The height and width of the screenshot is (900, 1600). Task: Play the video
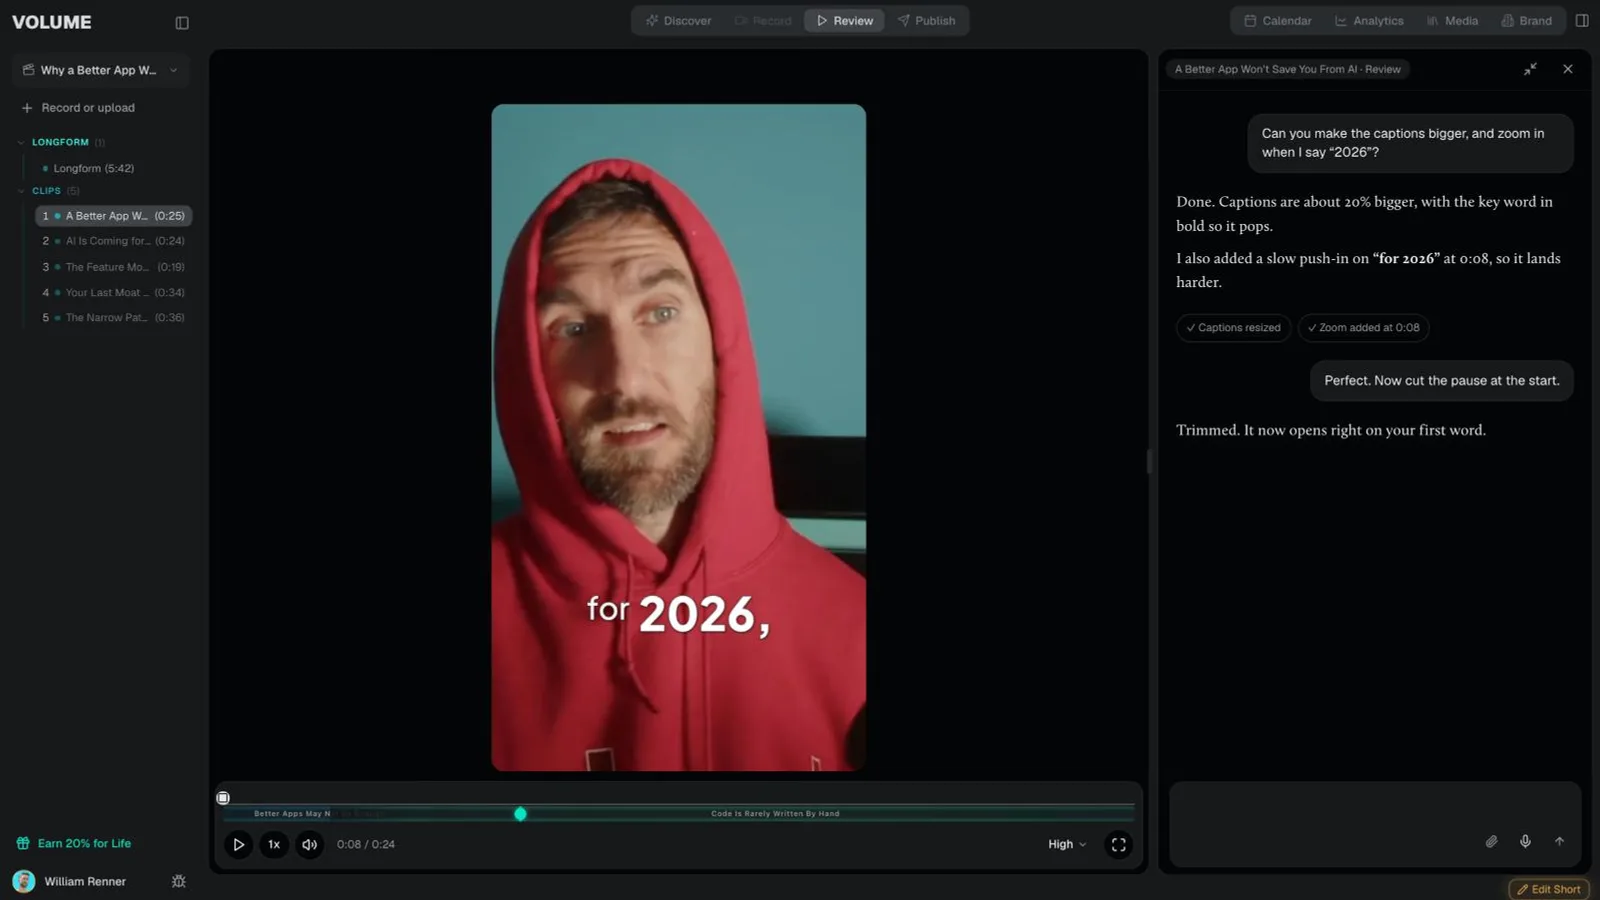point(238,844)
